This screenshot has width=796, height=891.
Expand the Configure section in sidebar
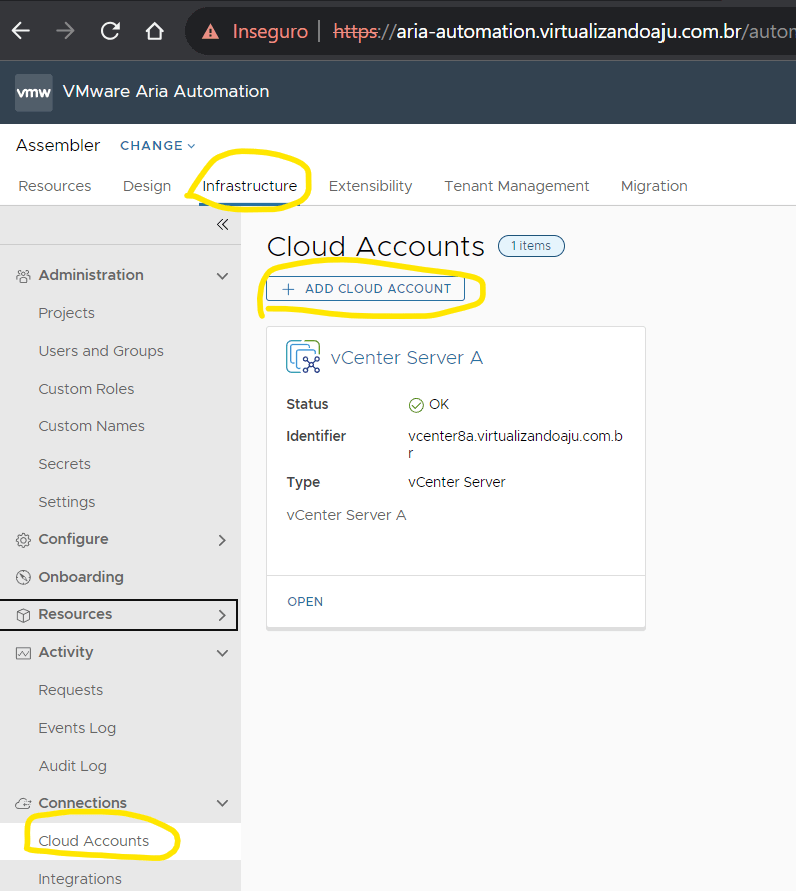[222, 540]
